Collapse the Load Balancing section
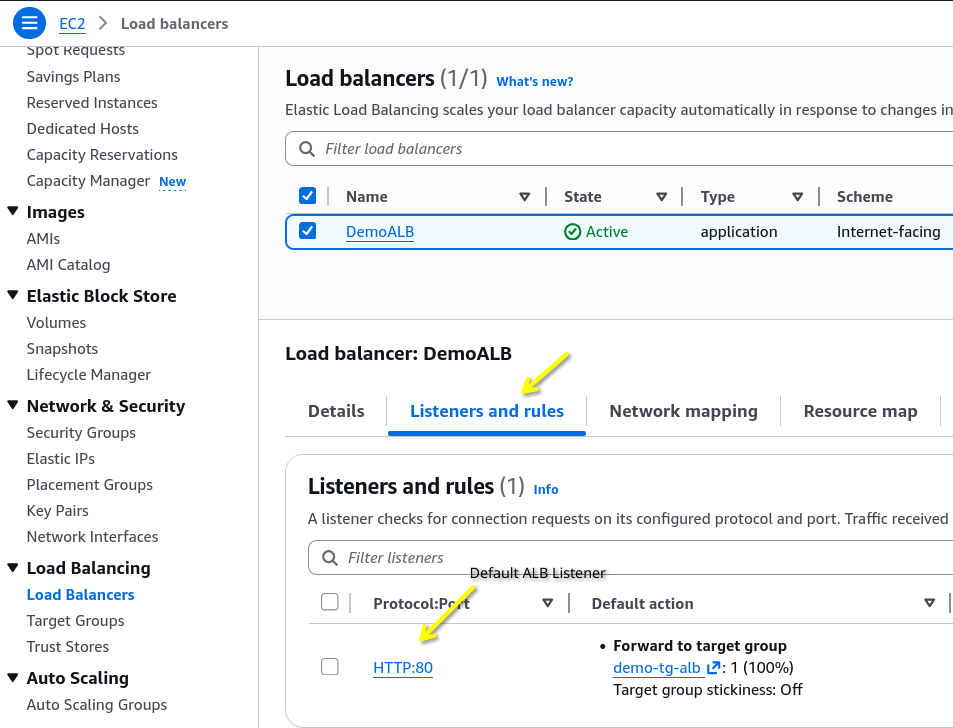 [13, 568]
